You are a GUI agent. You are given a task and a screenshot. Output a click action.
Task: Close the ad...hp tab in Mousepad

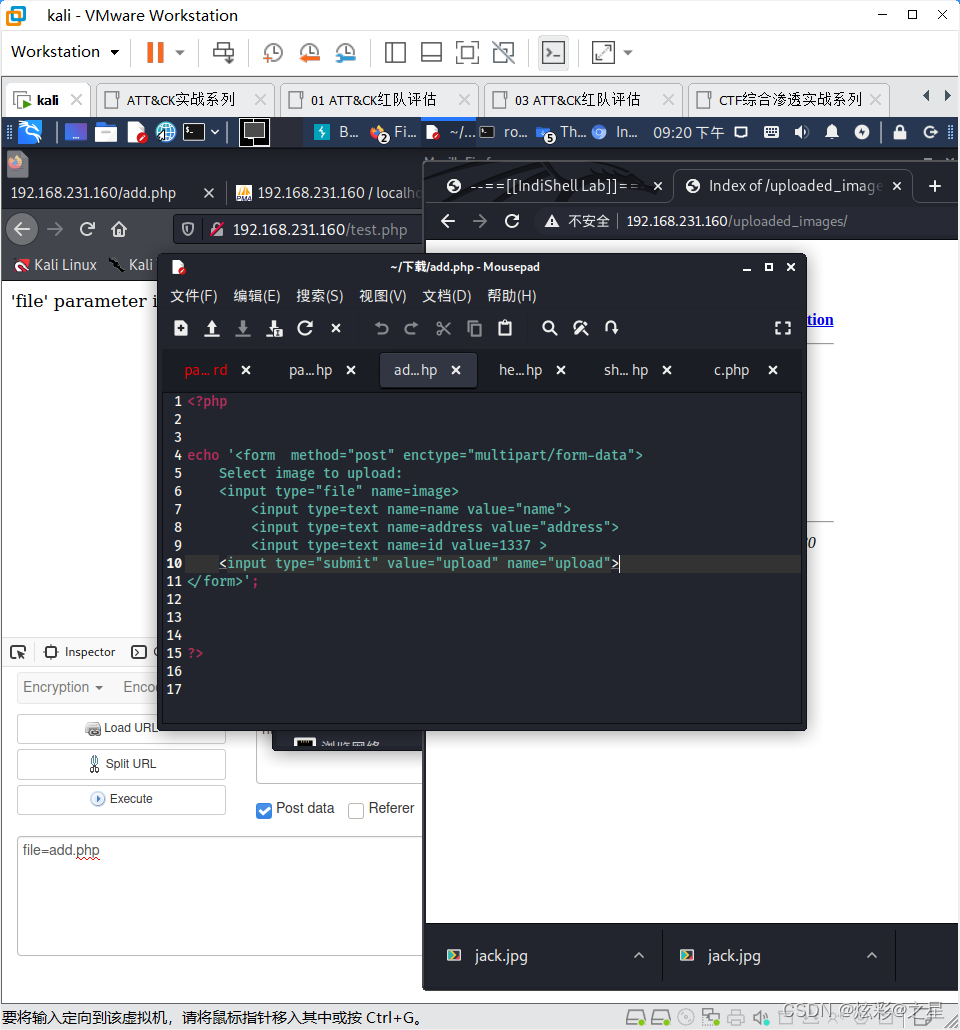(456, 370)
